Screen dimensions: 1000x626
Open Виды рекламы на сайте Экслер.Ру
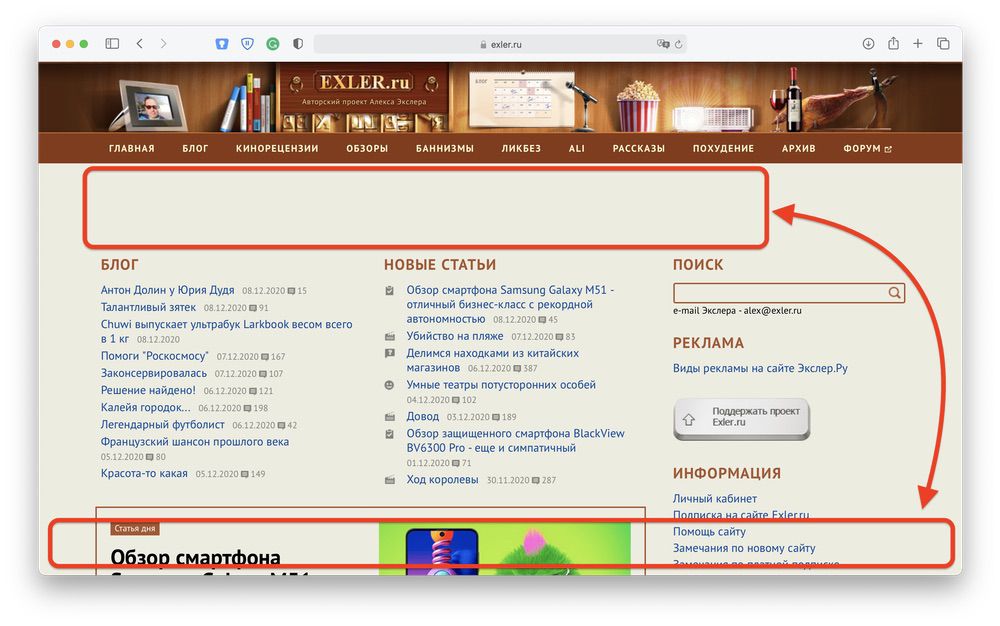[760, 368]
